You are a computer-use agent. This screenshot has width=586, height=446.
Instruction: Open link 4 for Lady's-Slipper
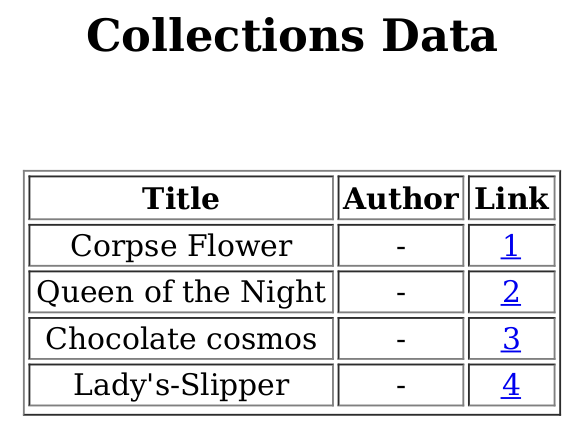coord(511,385)
